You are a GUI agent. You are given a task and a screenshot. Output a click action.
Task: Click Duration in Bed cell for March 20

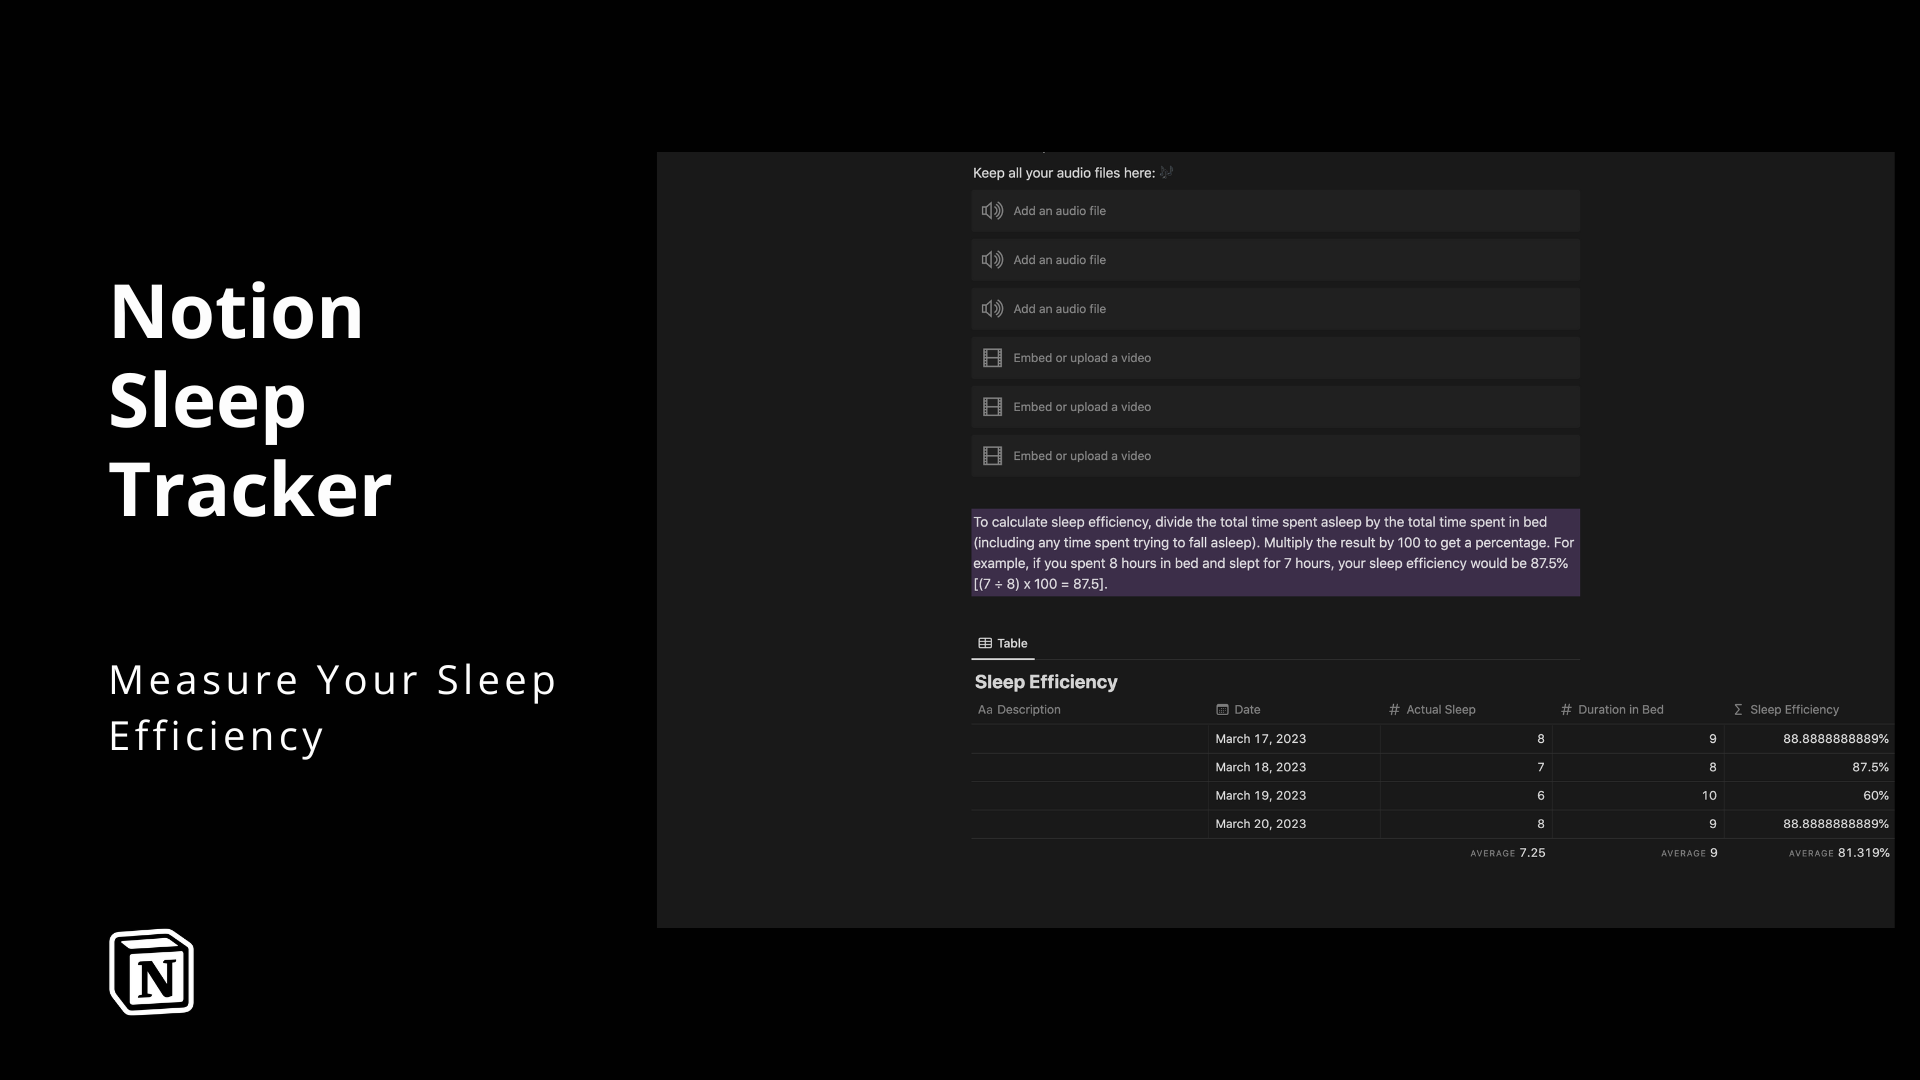tap(1638, 824)
